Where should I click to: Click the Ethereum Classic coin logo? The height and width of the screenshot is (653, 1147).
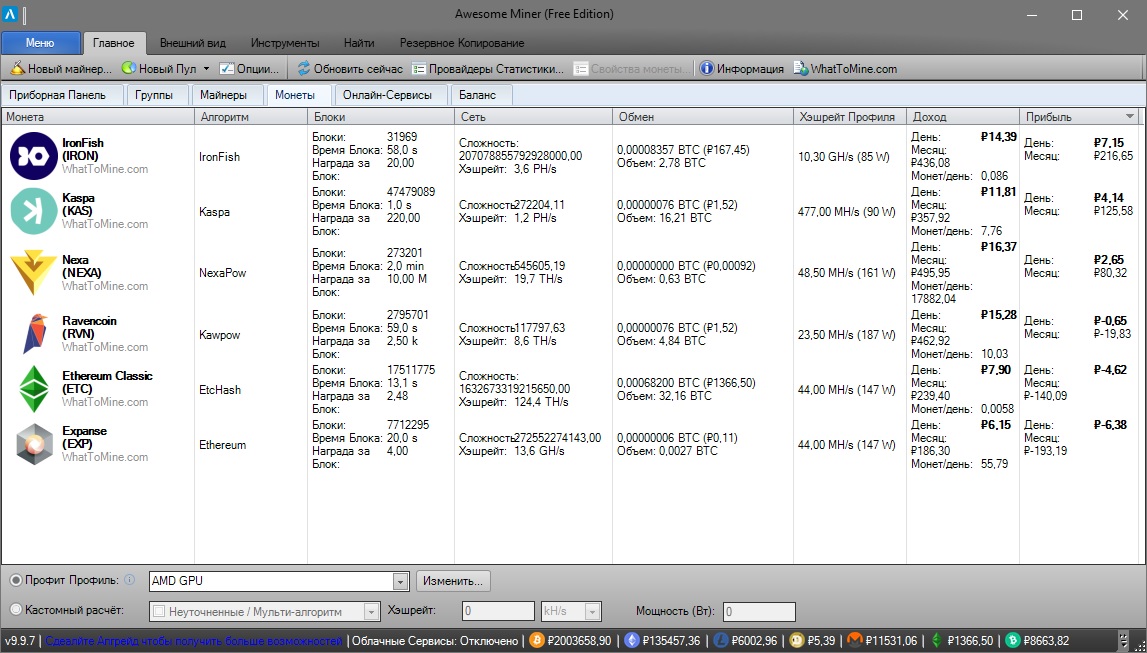click(x=34, y=389)
